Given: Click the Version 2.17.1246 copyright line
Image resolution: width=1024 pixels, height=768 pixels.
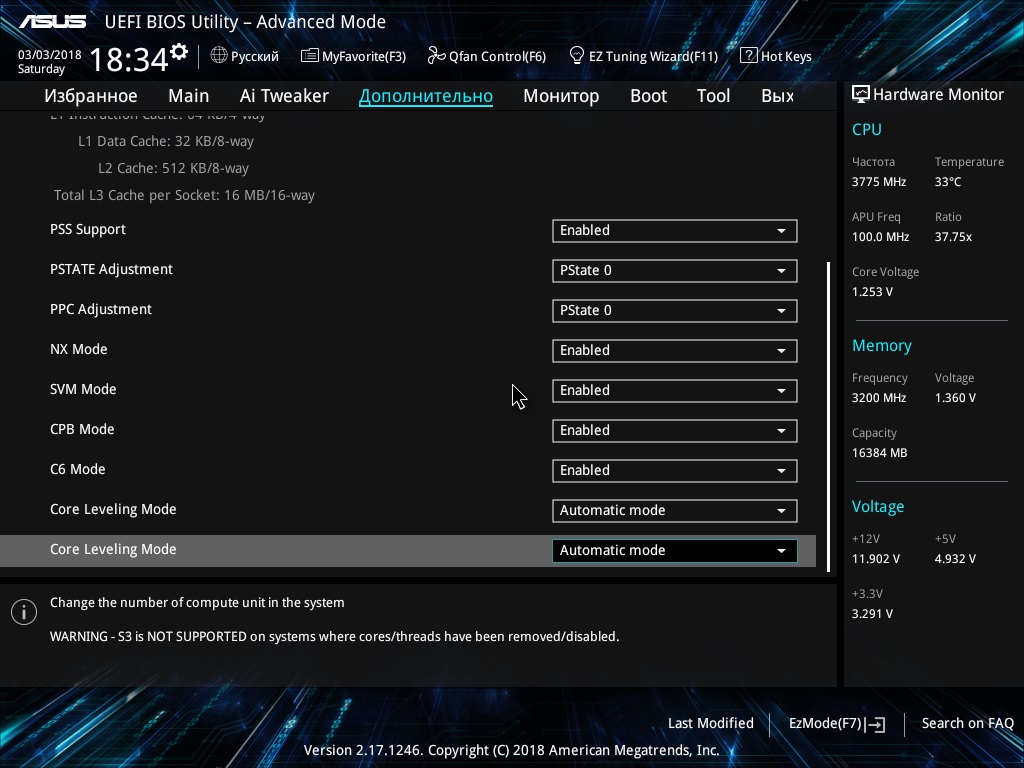Looking at the screenshot, I should pyautogui.click(x=511, y=750).
